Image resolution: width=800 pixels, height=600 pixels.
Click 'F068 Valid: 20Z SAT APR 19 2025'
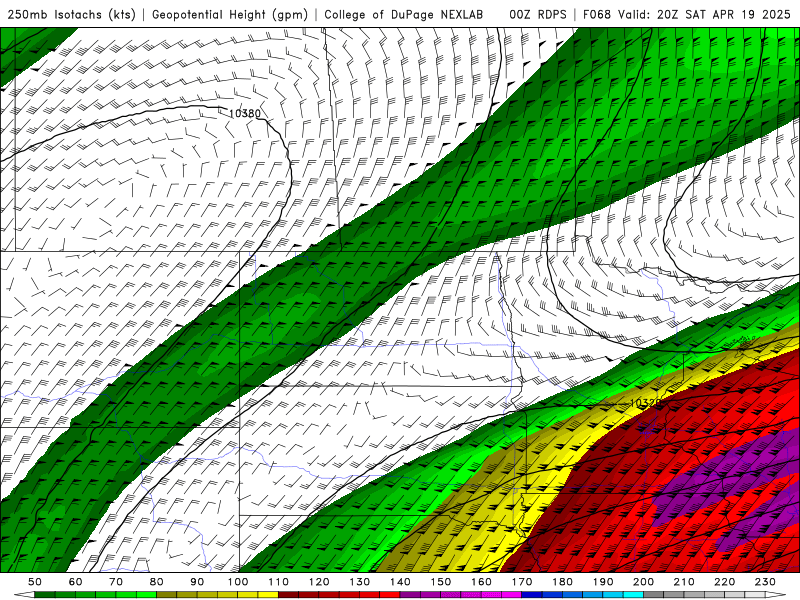tap(686, 14)
